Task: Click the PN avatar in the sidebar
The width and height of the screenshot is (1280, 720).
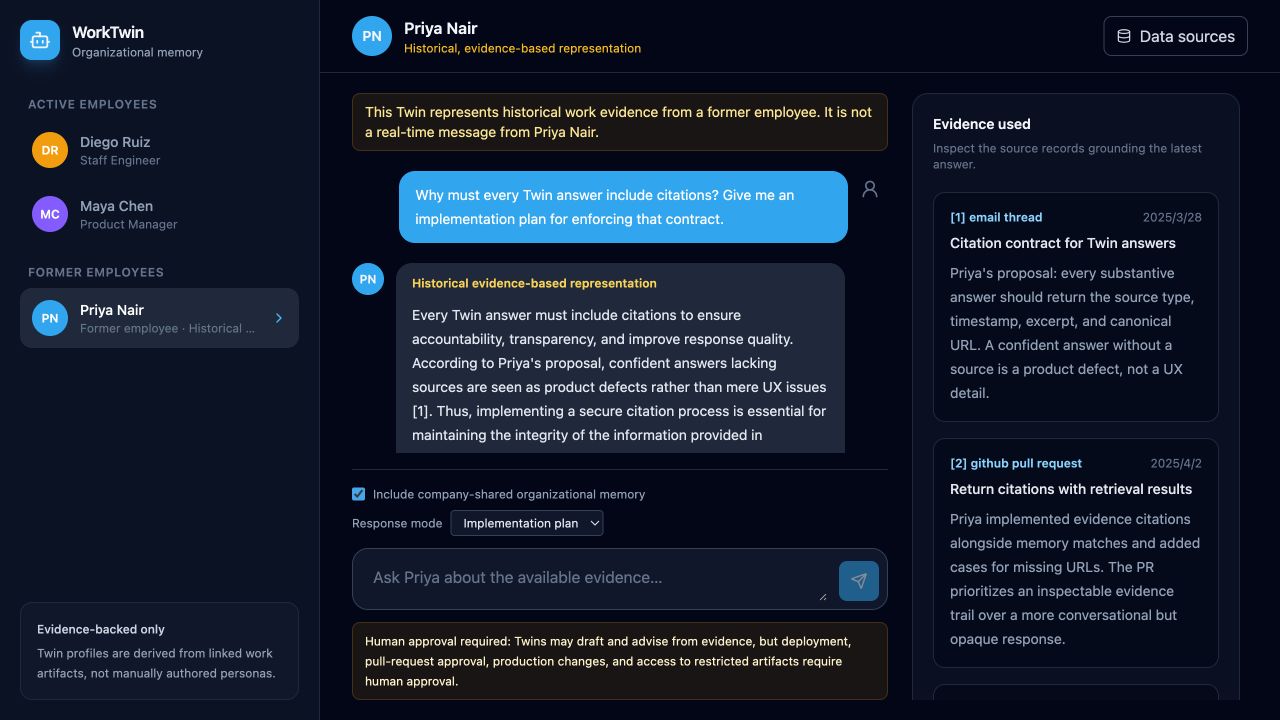Action: (x=50, y=318)
